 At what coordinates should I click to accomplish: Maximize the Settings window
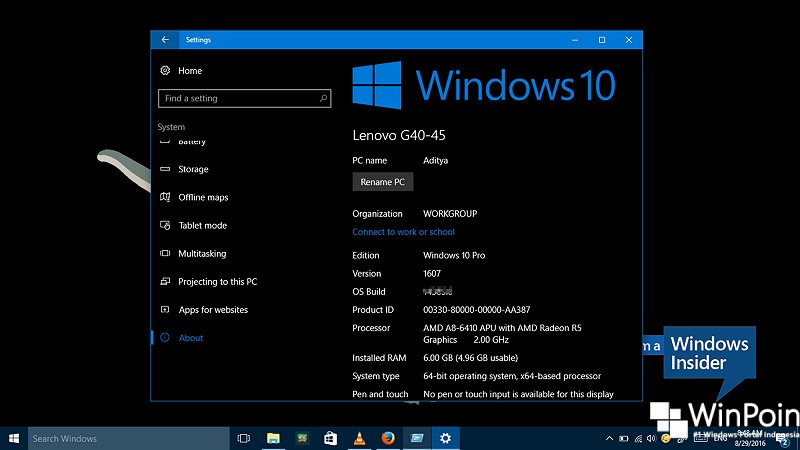[602, 40]
